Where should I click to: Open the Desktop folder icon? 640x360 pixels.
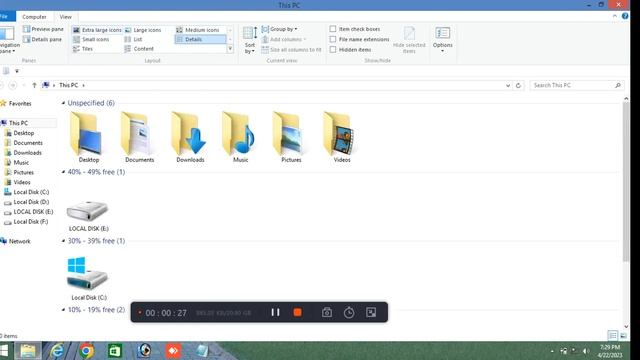[87, 134]
